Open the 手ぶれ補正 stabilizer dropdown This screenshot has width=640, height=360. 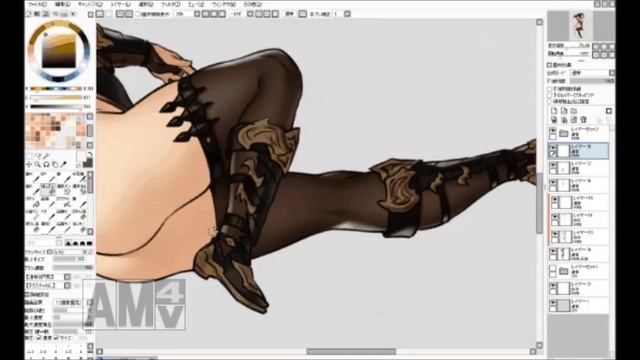347,14
